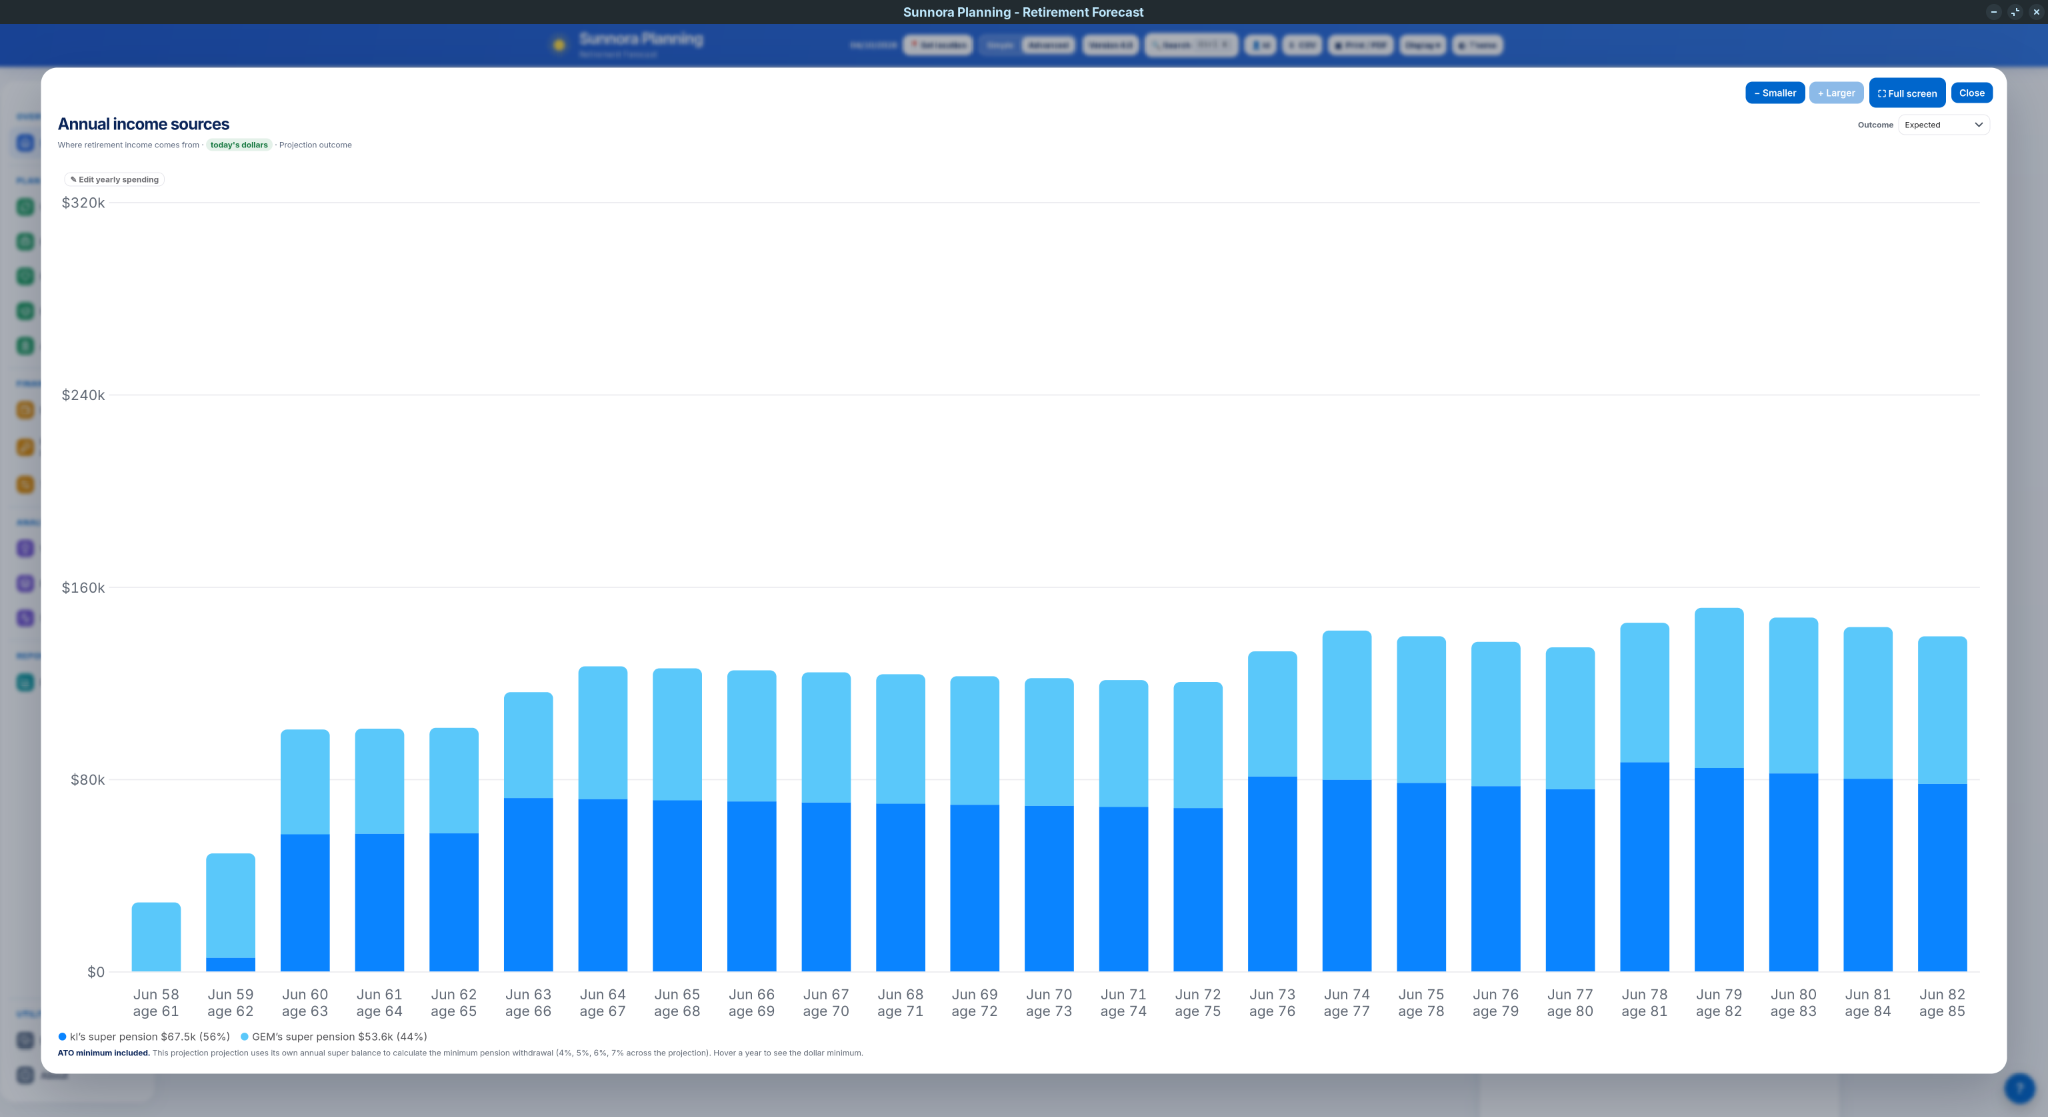
Task: Click the Jun 58 age 61 bar
Action: coord(156,937)
